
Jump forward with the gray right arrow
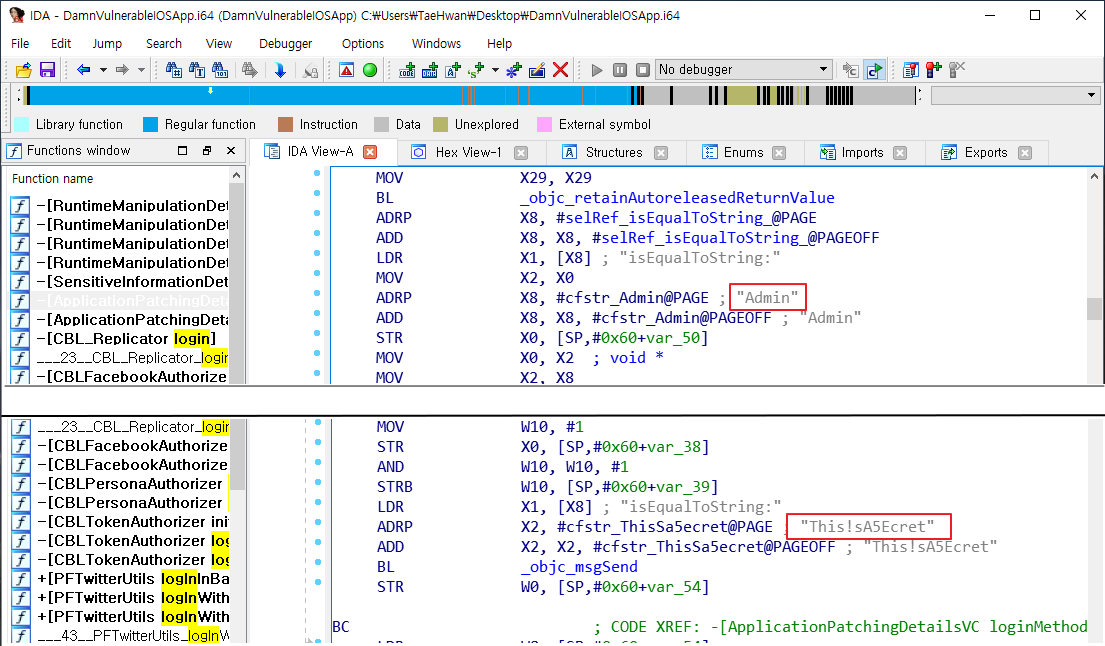[122, 70]
